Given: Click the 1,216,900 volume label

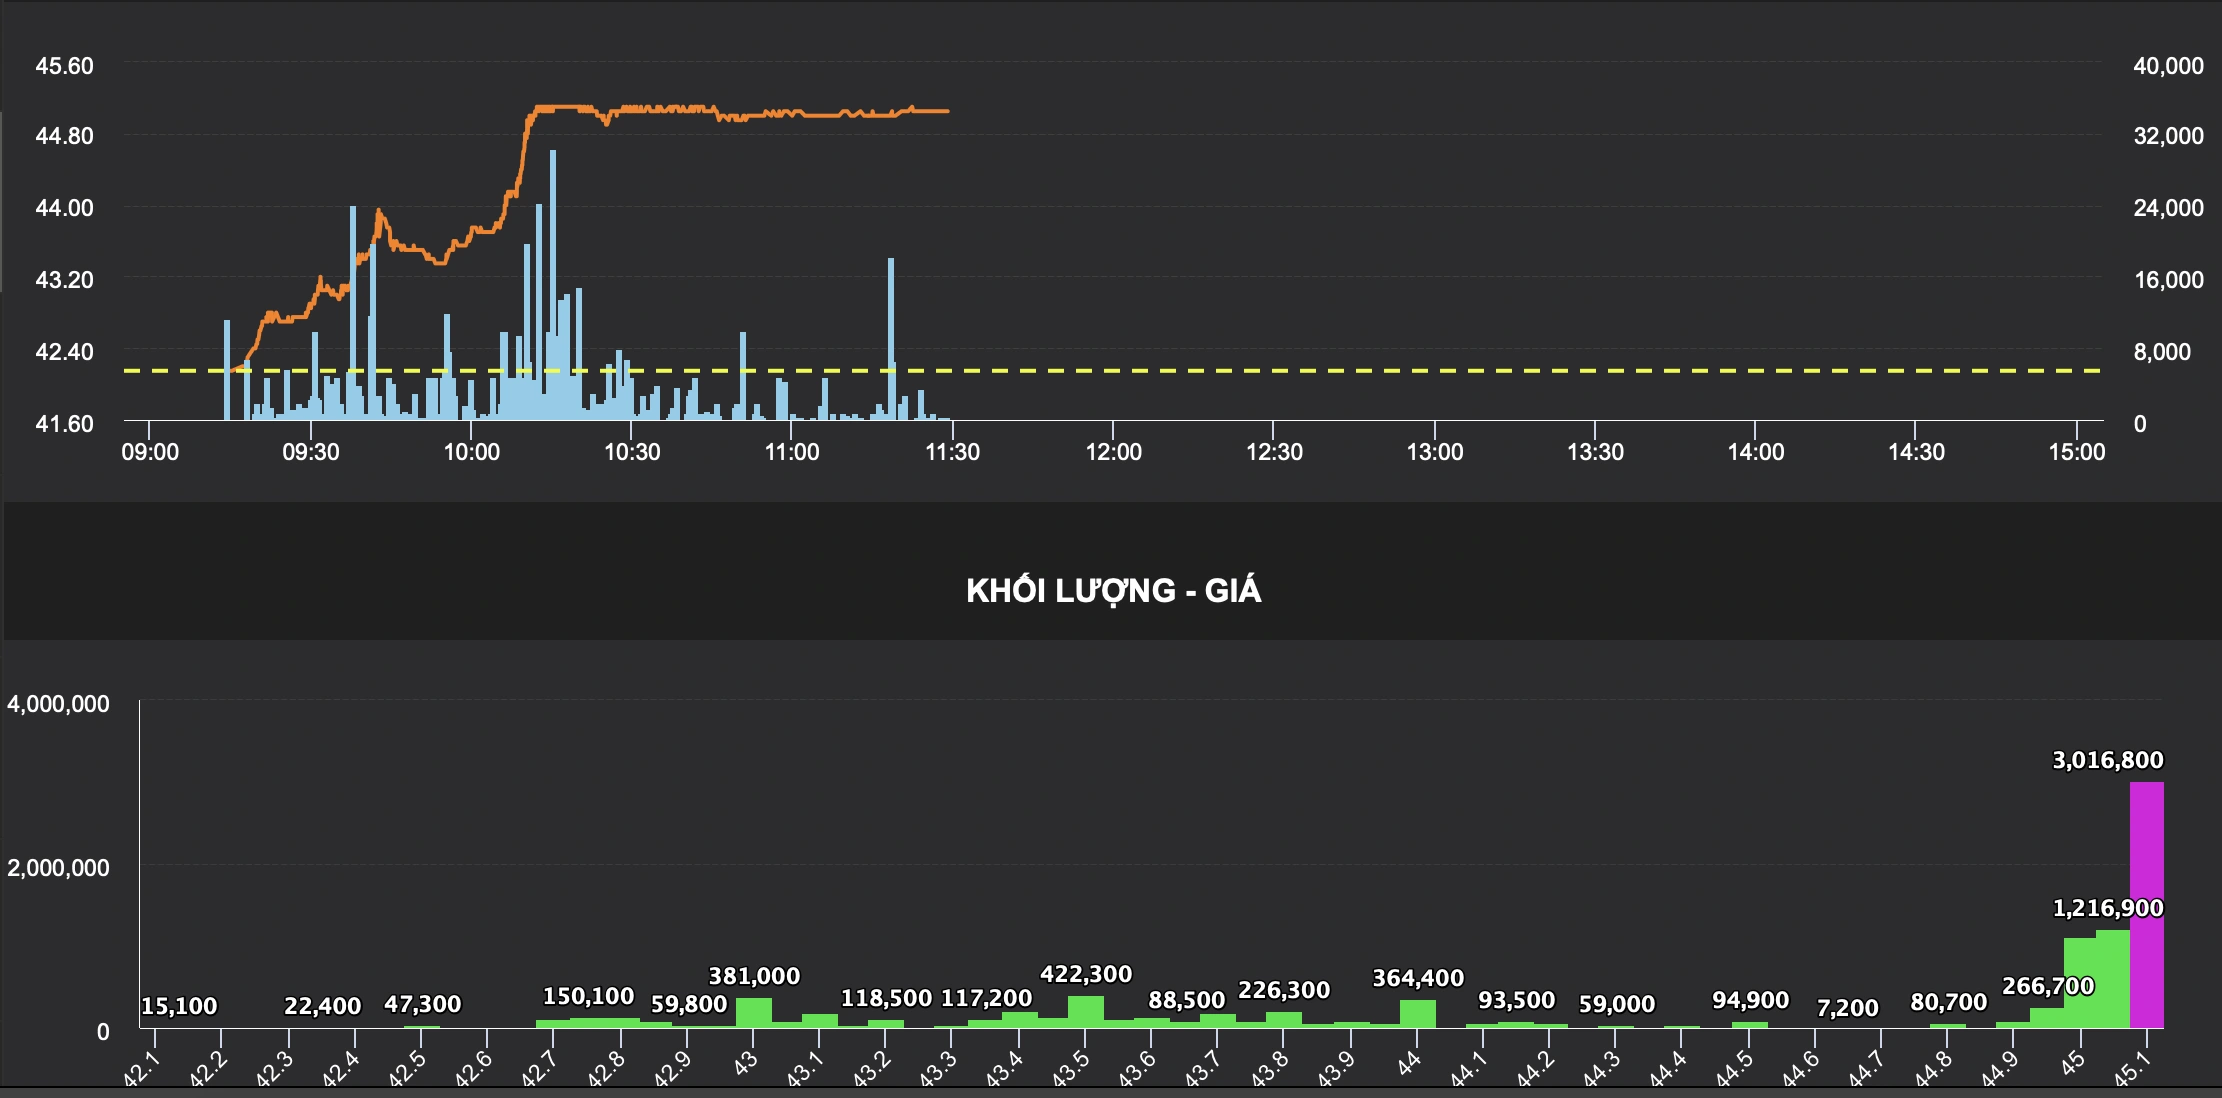Looking at the screenshot, I should 2108,908.
